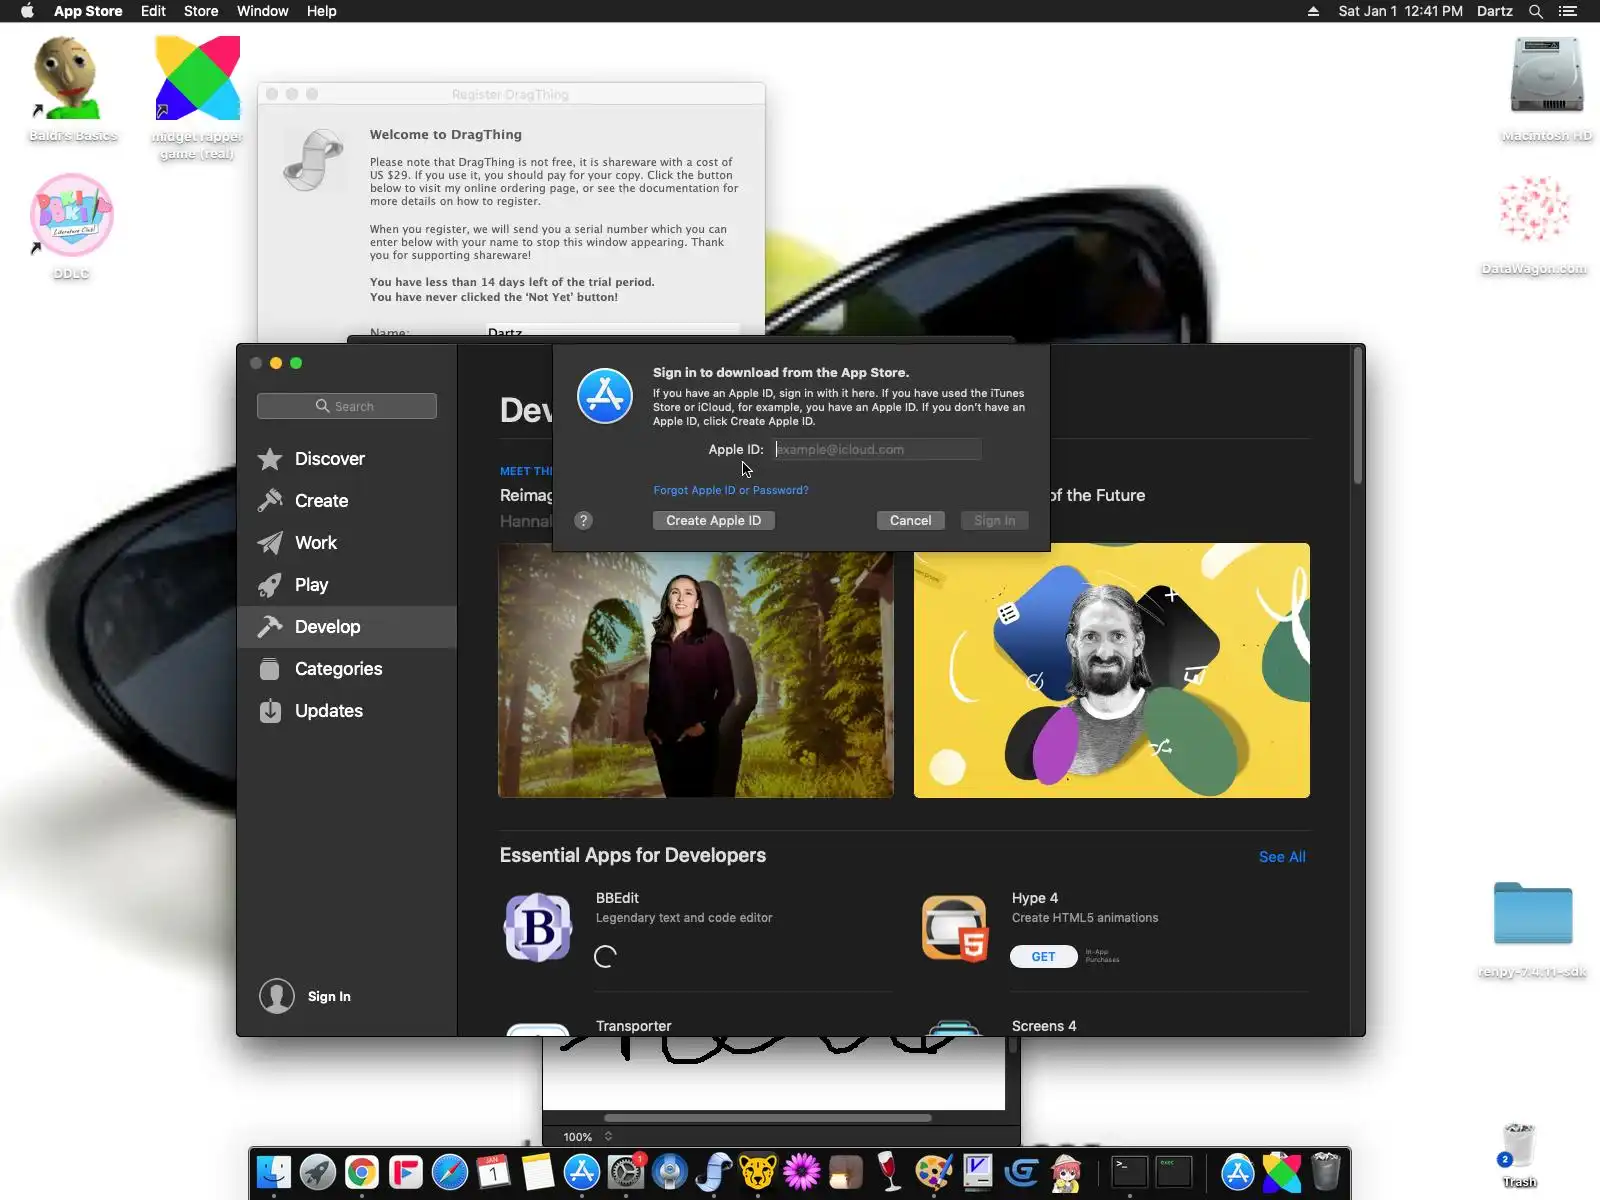The height and width of the screenshot is (1200, 1600).
Task: Open the Screens 4 app listing
Action: [1044, 1026]
